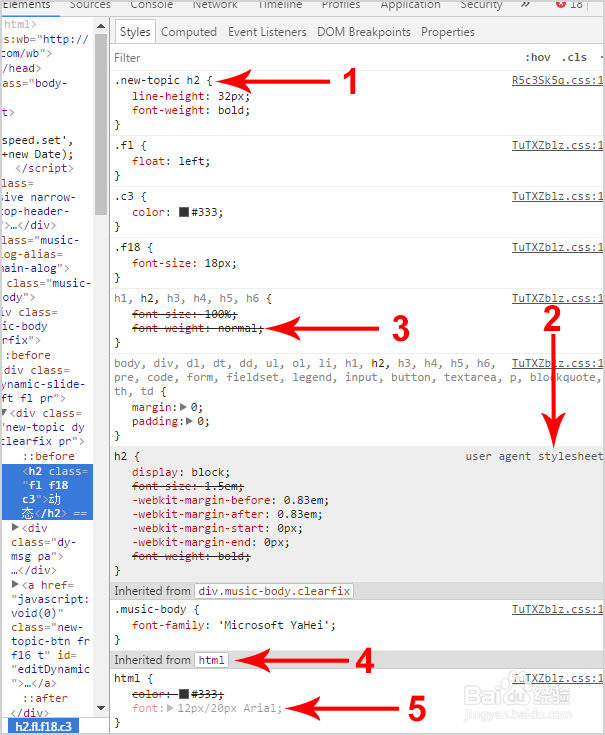Show more panels via the chevron
Viewport: 605px width, 735px height.
tap(525, 5)
